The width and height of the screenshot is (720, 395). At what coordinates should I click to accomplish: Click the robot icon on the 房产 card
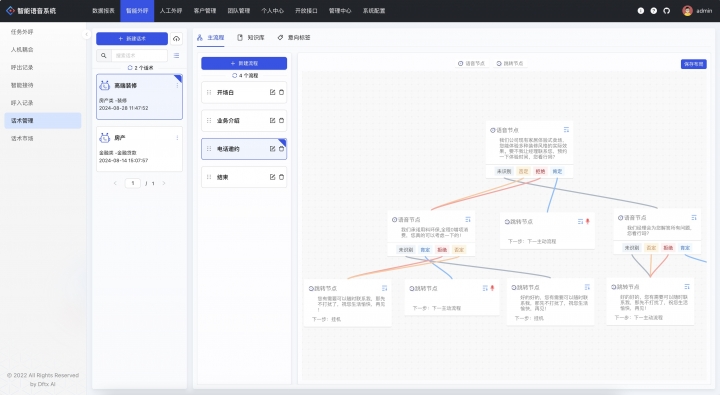coord(105,137)
